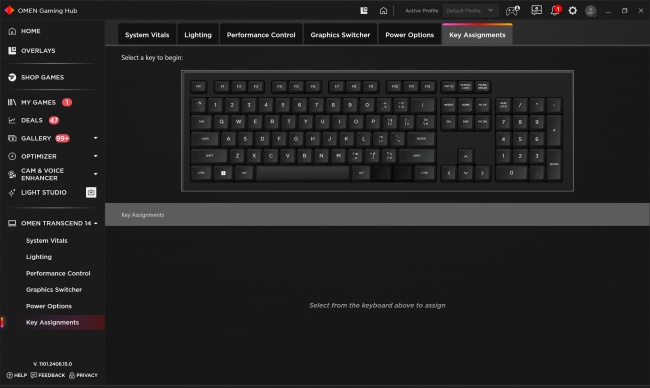Select the left arrow key
650x388 pixels.
[x=449, y=173]
